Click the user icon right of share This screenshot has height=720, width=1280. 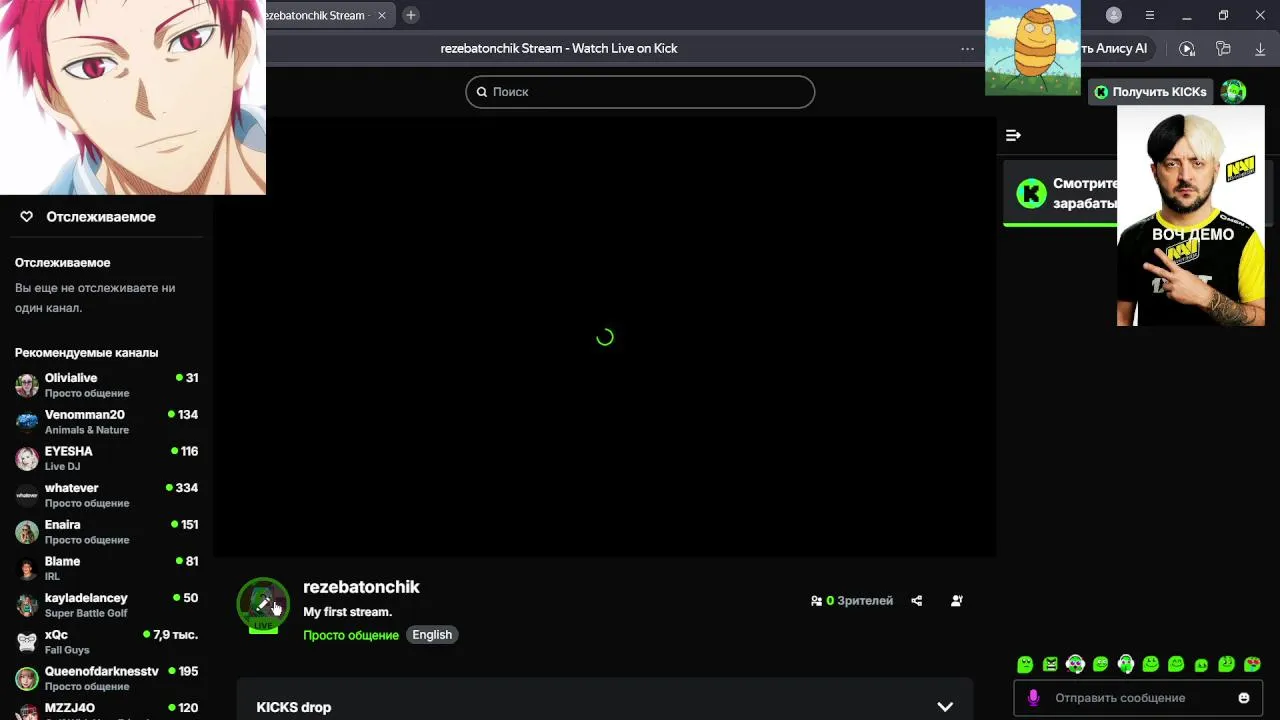point(957,601)
